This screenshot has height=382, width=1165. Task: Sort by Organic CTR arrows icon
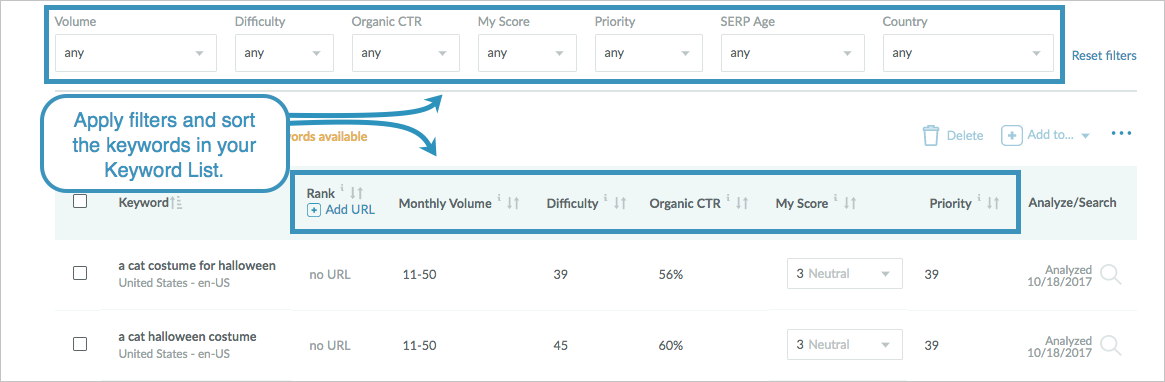point(741,203)
